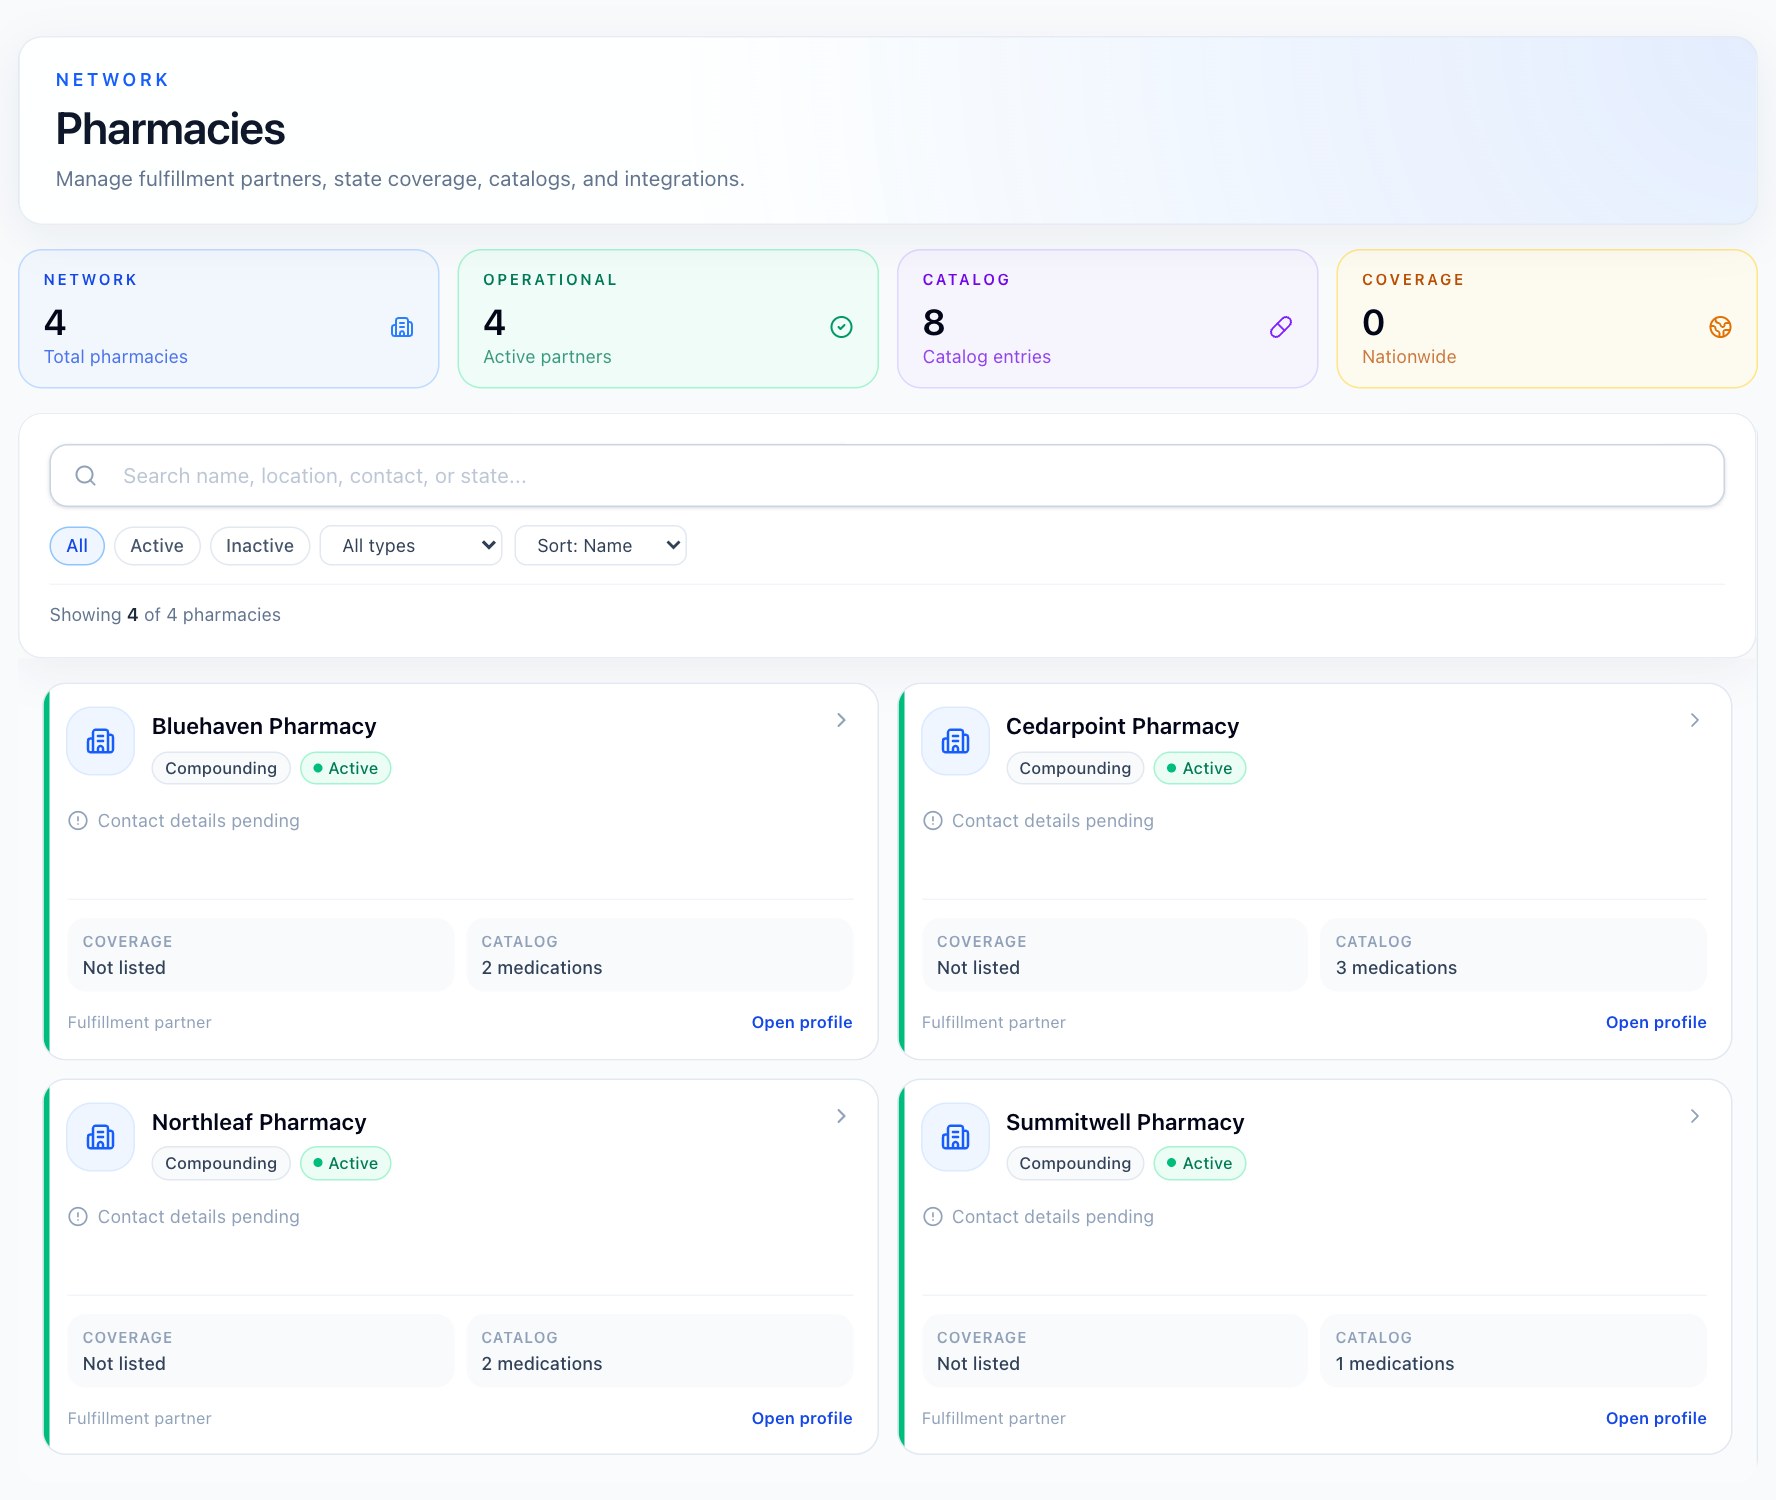Open profile for Summitwell Pharmacy
The height and width of the screenshot is (1500, 1776).
pos(1656,1418)
